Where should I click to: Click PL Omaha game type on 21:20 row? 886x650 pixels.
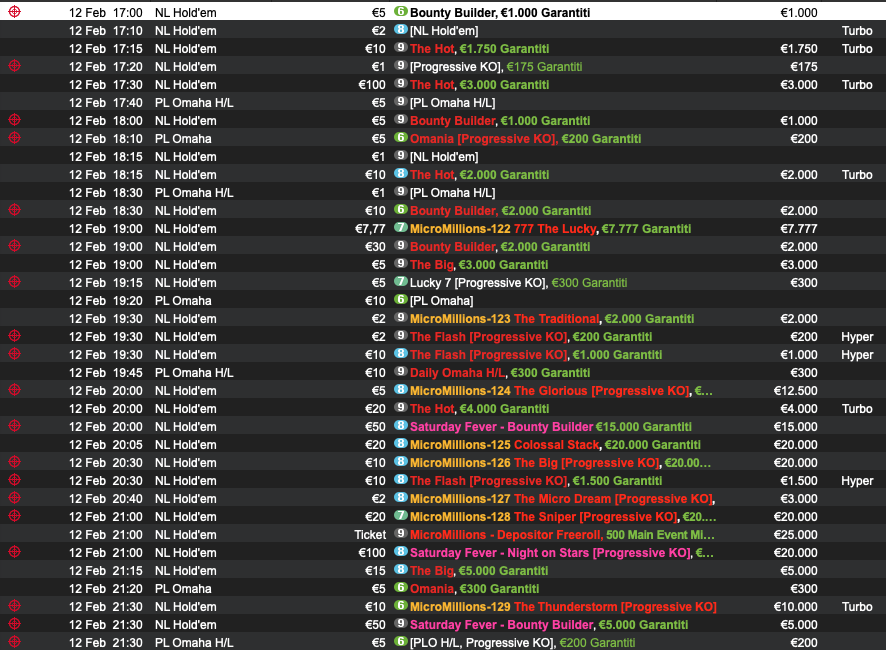coord(183,589)
